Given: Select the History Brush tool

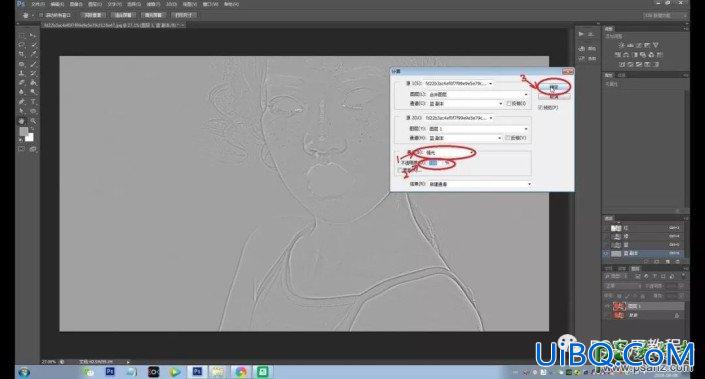Looking at the screenshot, I should pos(33,73).
